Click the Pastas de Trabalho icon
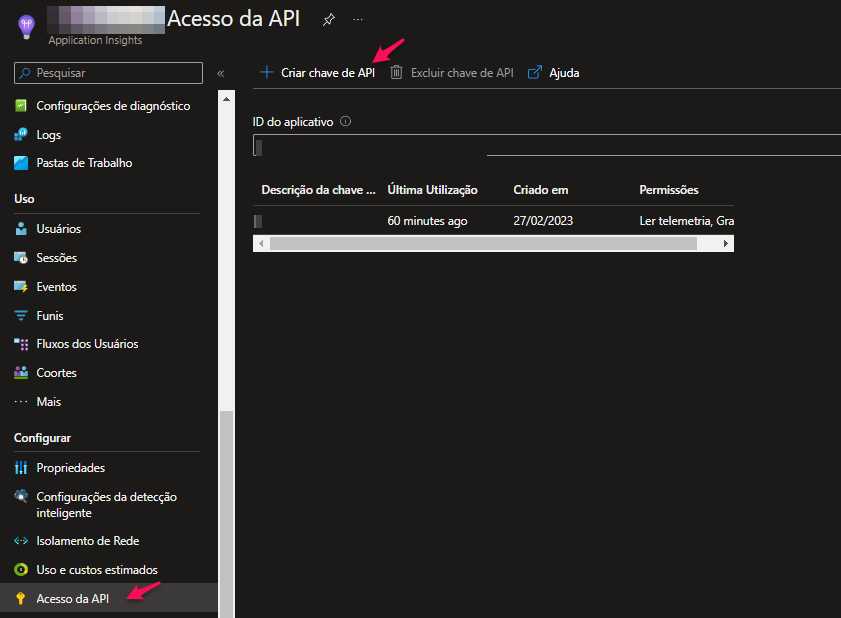 (x=21, y=163)
